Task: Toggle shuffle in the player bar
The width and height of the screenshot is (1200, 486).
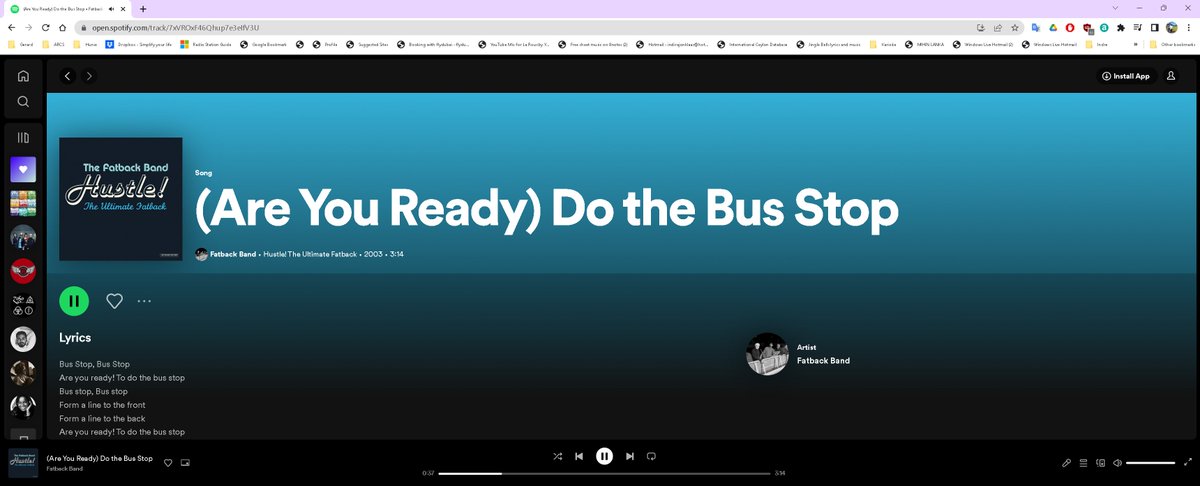Action: tap(558, 456)
